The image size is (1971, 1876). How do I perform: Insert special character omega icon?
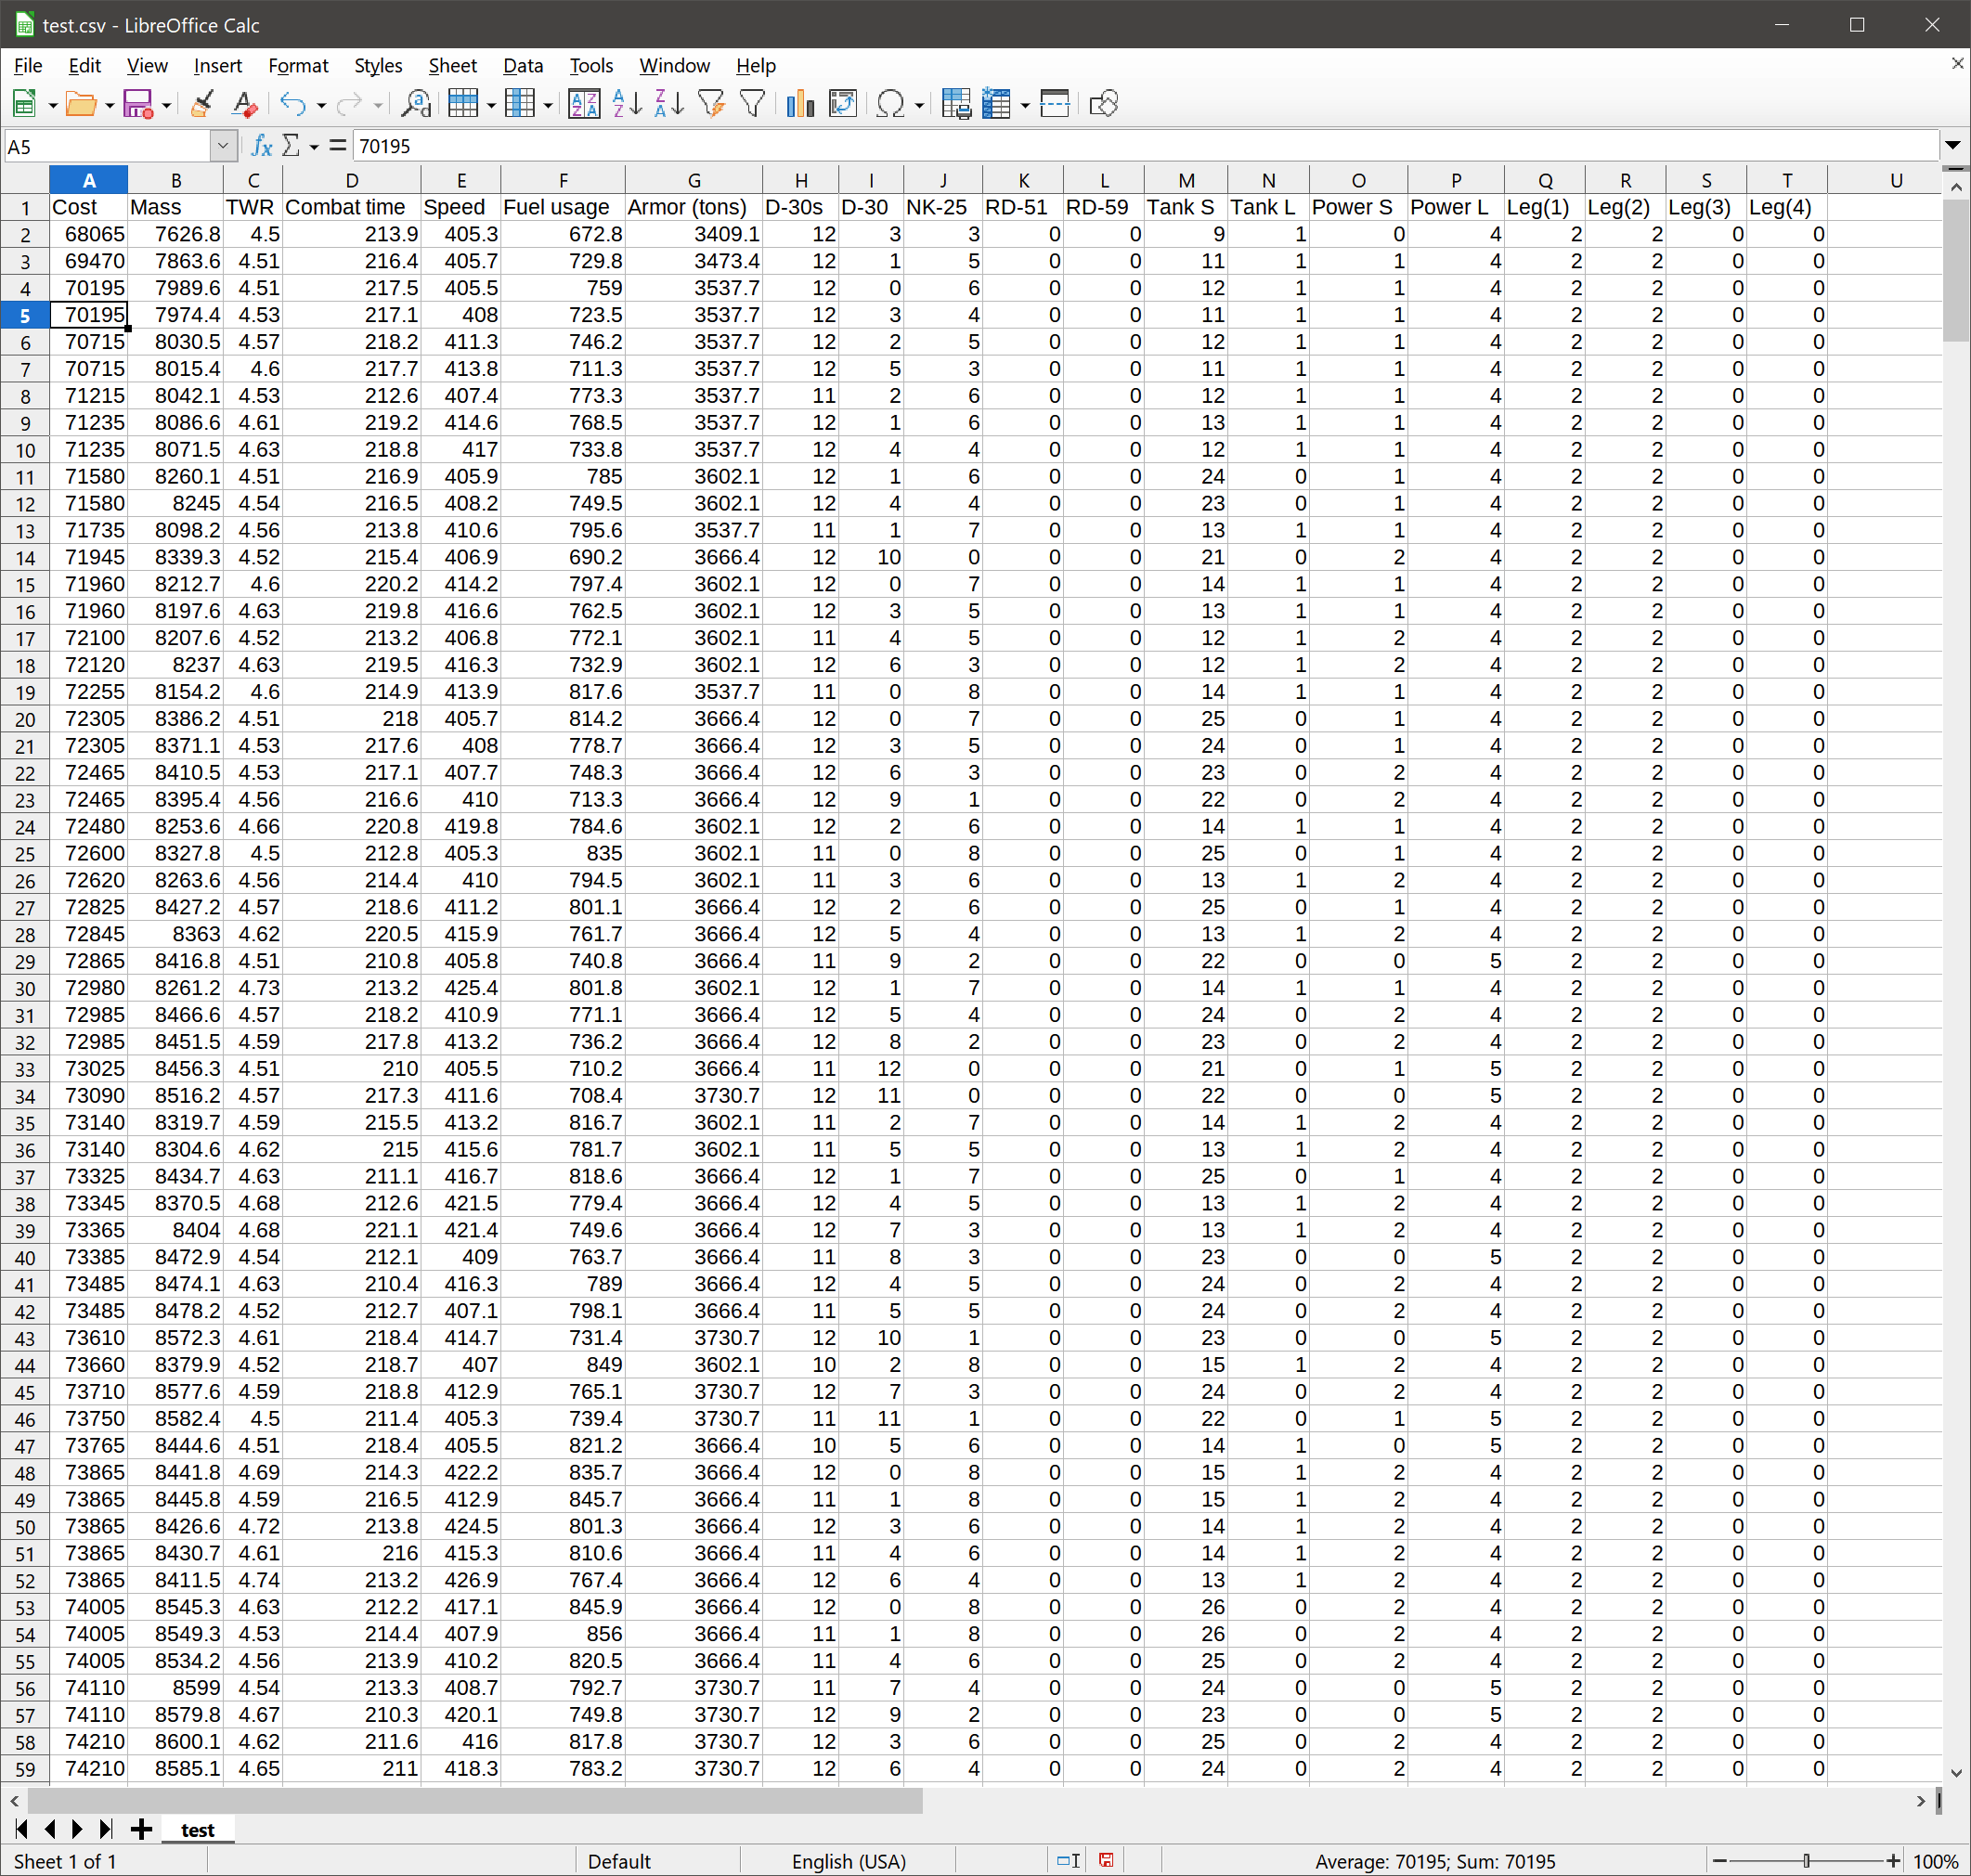click(x=890, y=104)
